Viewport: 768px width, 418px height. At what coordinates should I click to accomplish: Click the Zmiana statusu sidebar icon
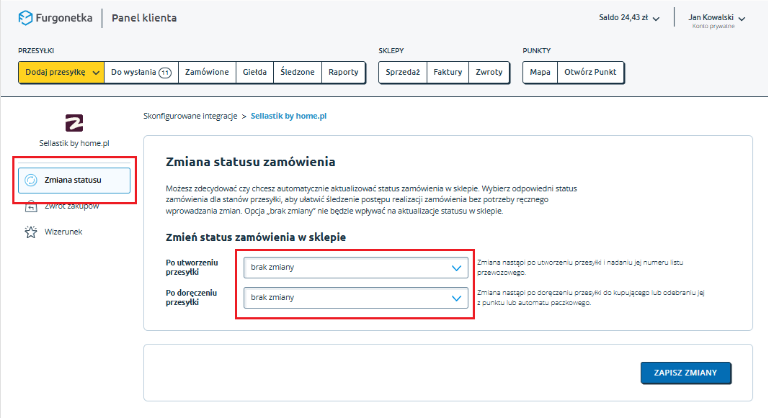tap(30, 180)
